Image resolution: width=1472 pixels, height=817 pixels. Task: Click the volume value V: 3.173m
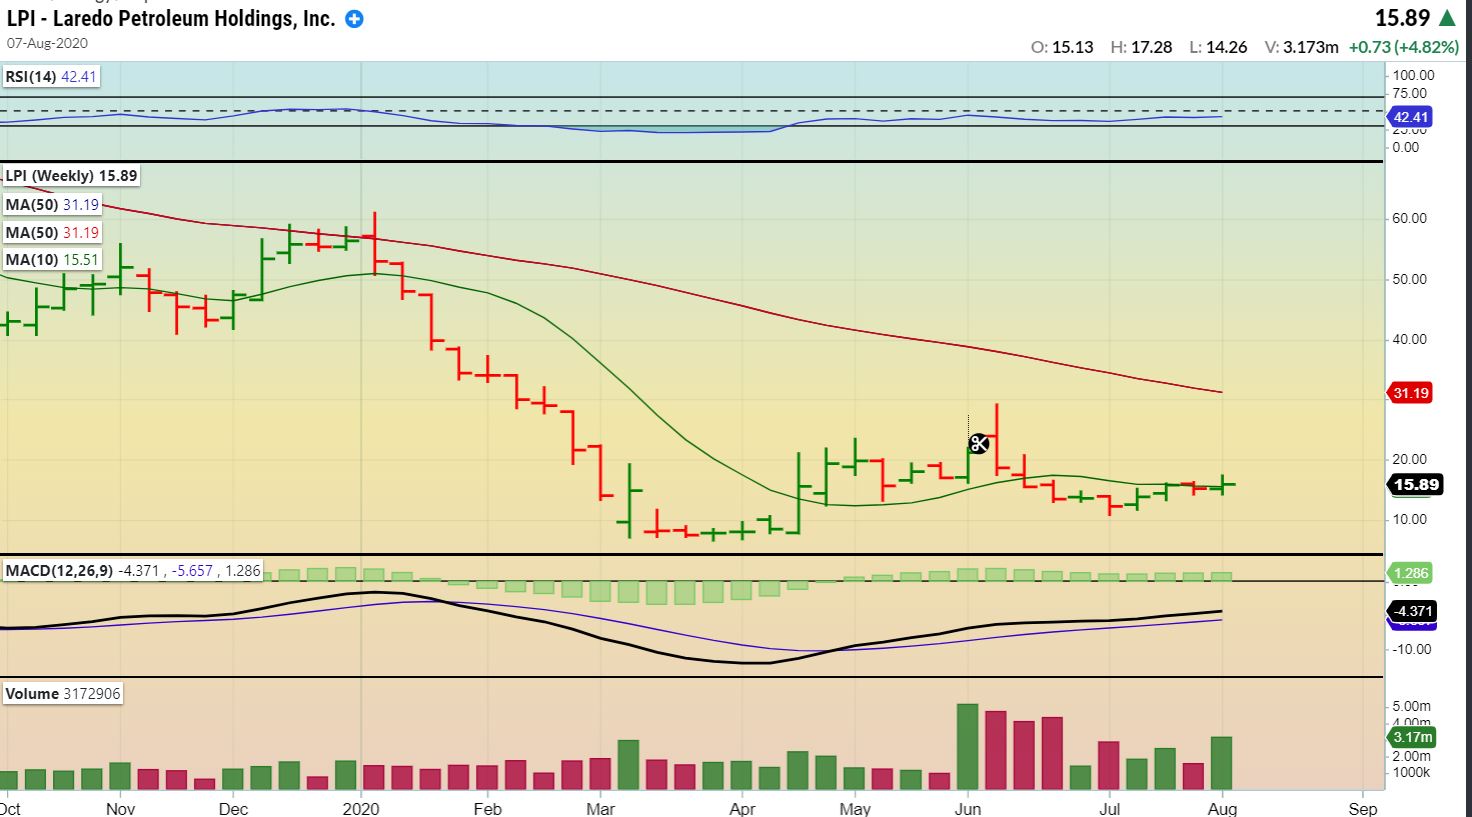[1301, 47]
